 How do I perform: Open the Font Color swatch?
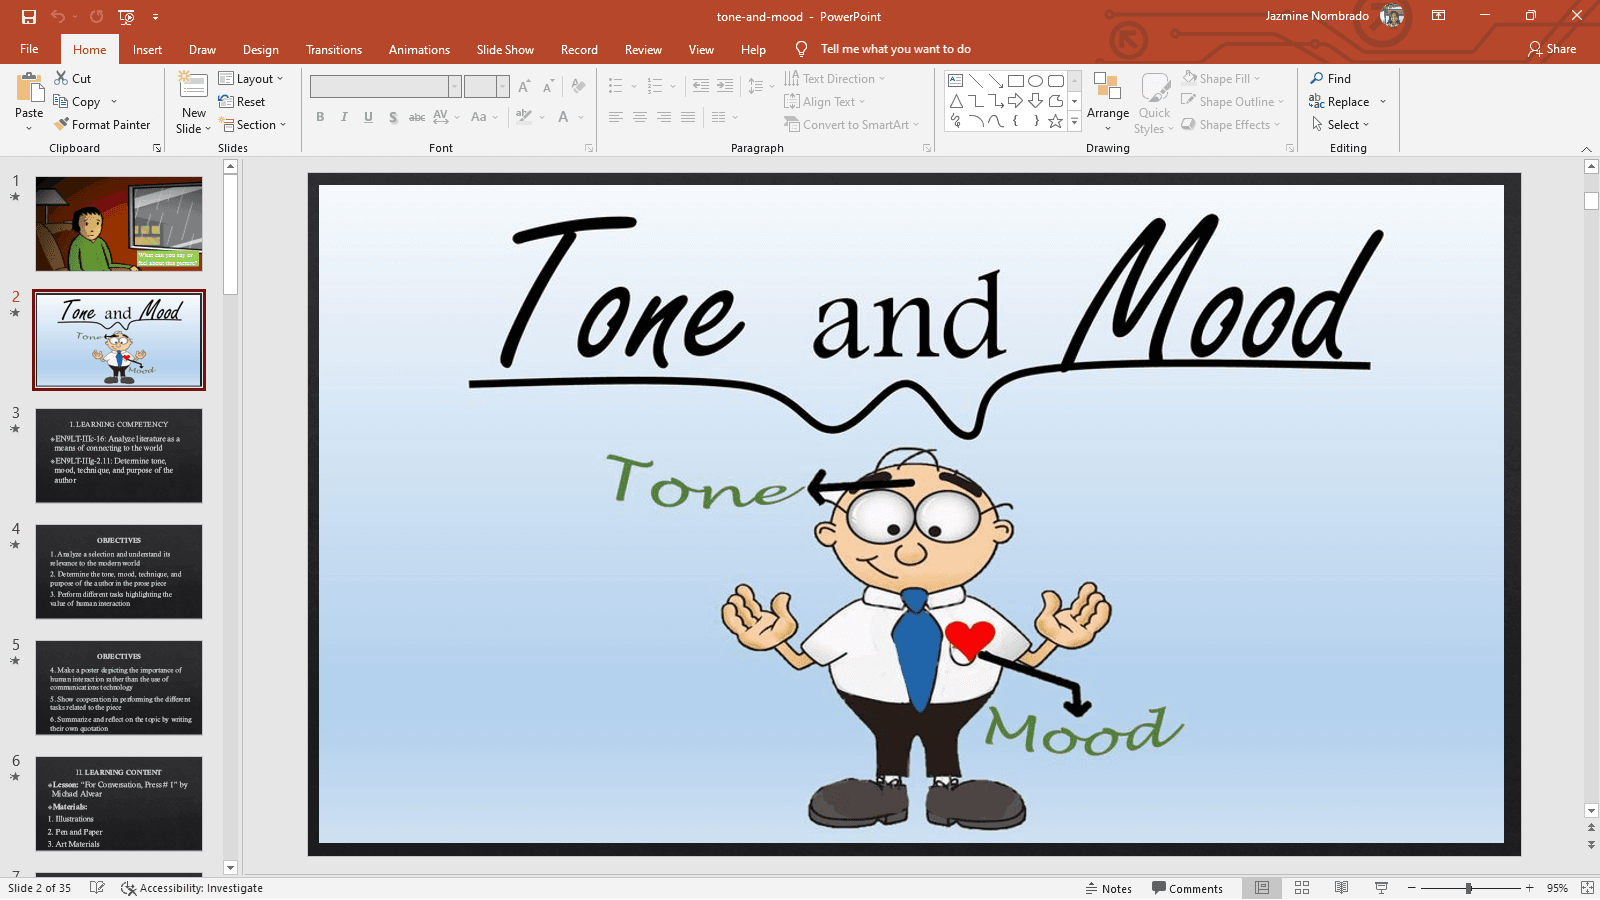click(x=563, y=117)
